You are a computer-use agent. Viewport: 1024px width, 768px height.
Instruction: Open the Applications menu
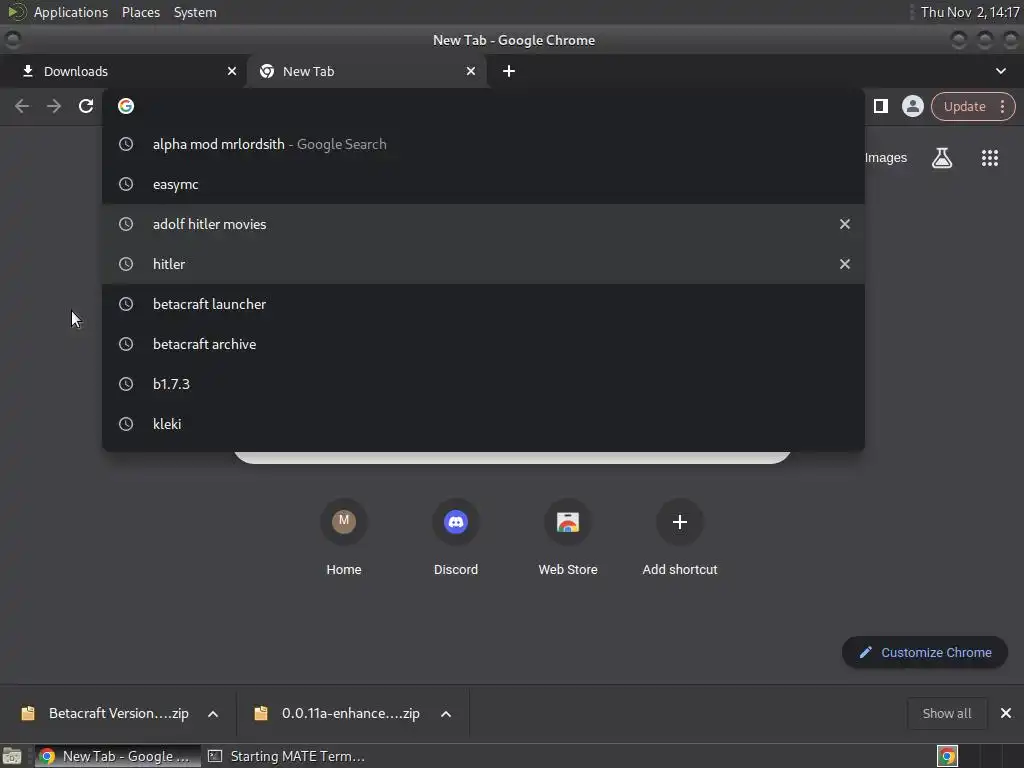click(x=71, y=12)
